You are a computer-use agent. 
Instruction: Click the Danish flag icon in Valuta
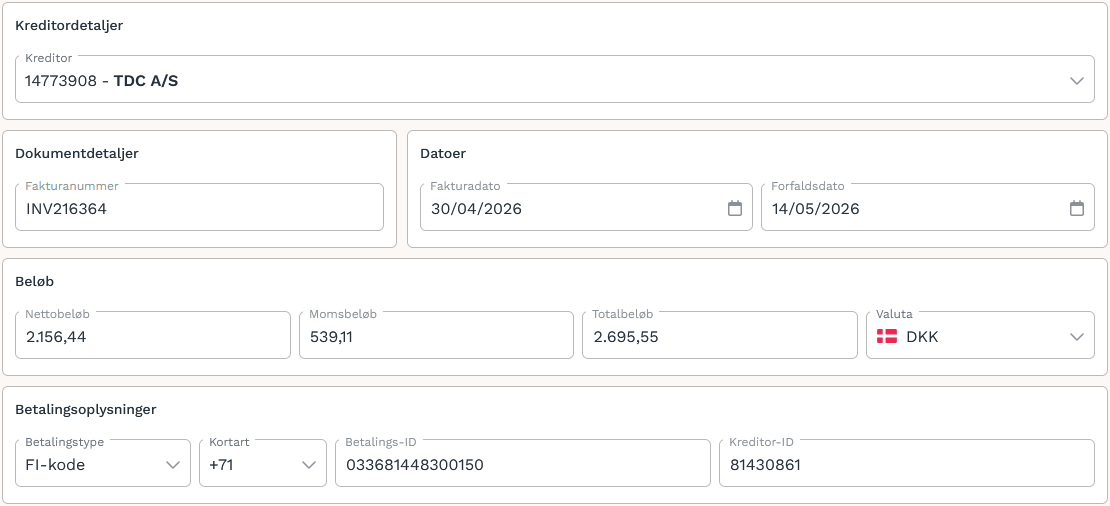[887, 336]
